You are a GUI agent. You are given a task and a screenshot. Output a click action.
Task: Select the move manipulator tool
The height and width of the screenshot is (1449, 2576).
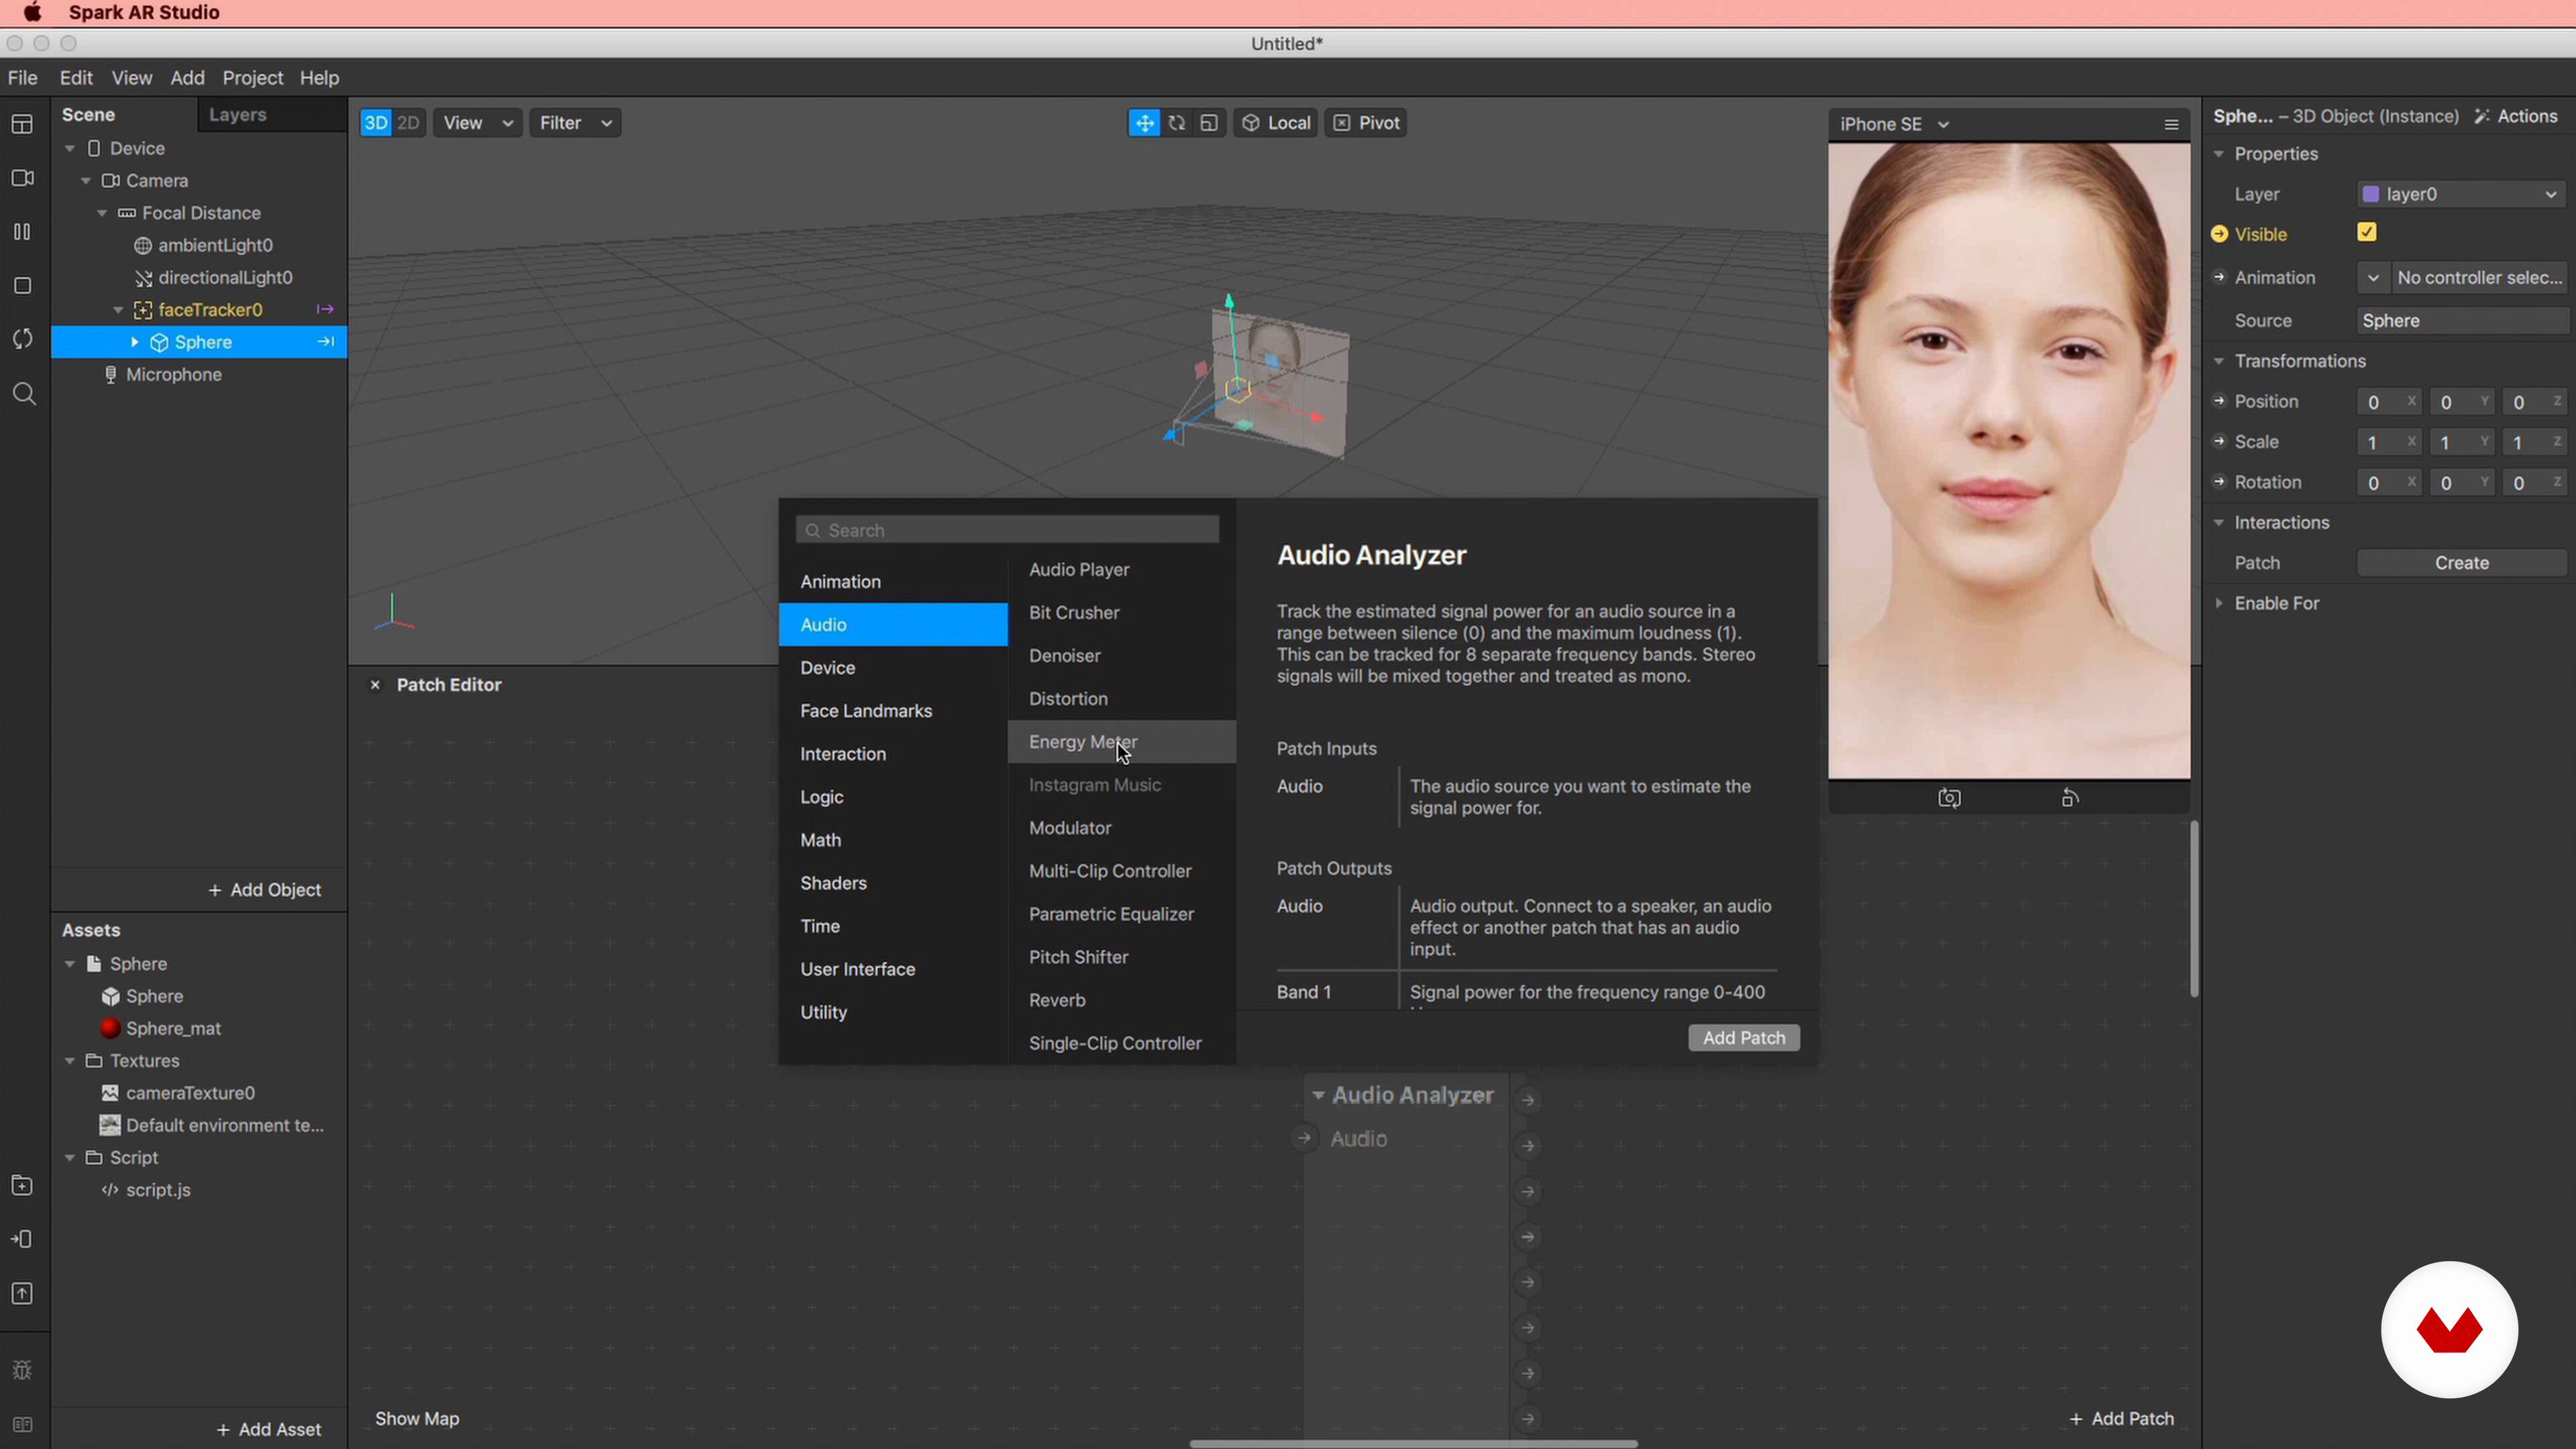(x=1144, y=123)
